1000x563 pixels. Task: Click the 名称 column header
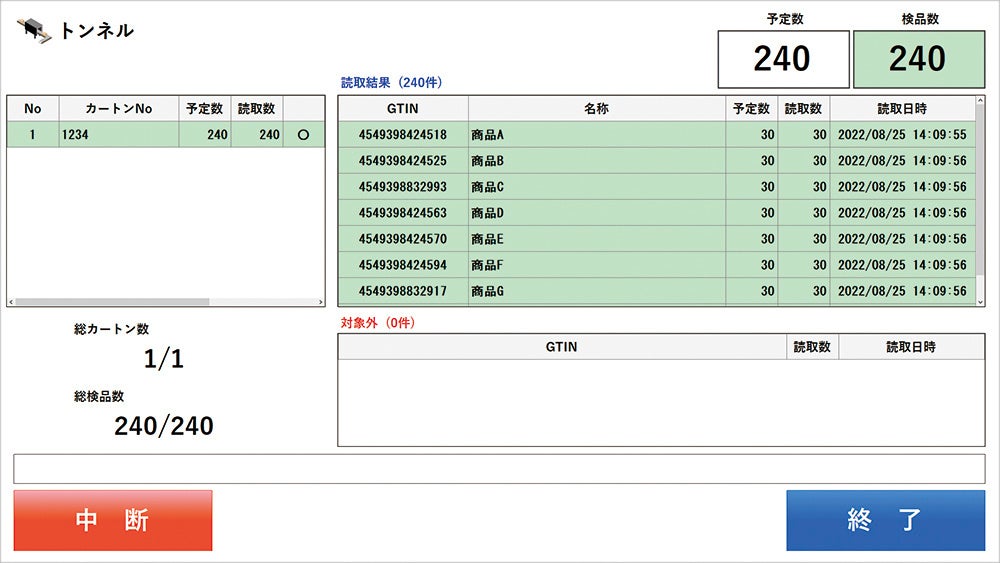click(597, 108)
